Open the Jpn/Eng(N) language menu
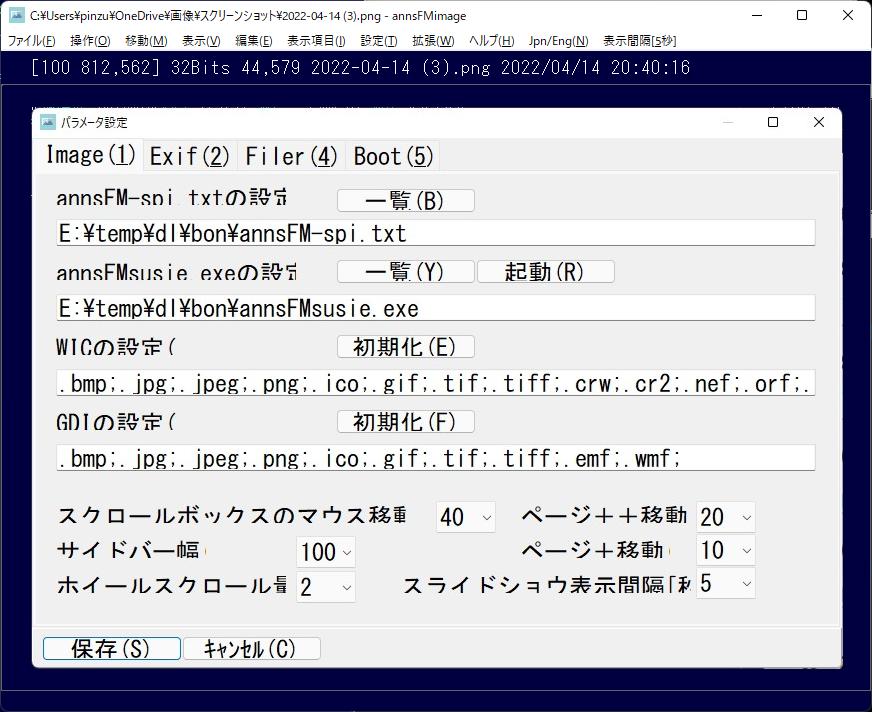872x712 pixels. point(558,41)
